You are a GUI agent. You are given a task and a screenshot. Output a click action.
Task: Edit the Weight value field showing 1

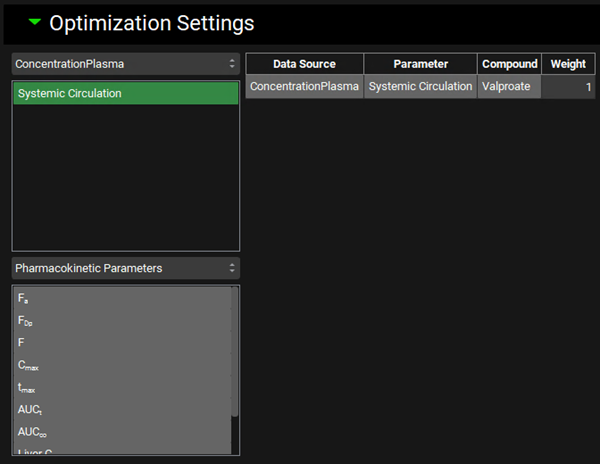click(x=568, y=87)
